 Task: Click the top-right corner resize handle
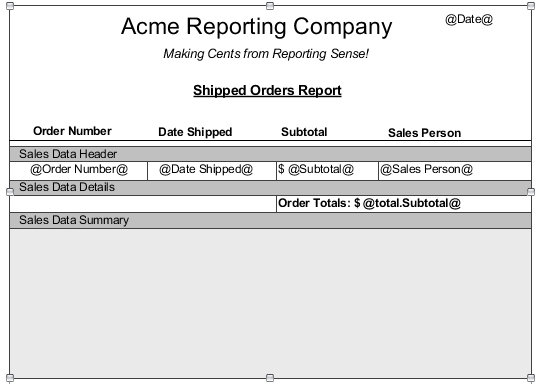coord(531,6)
